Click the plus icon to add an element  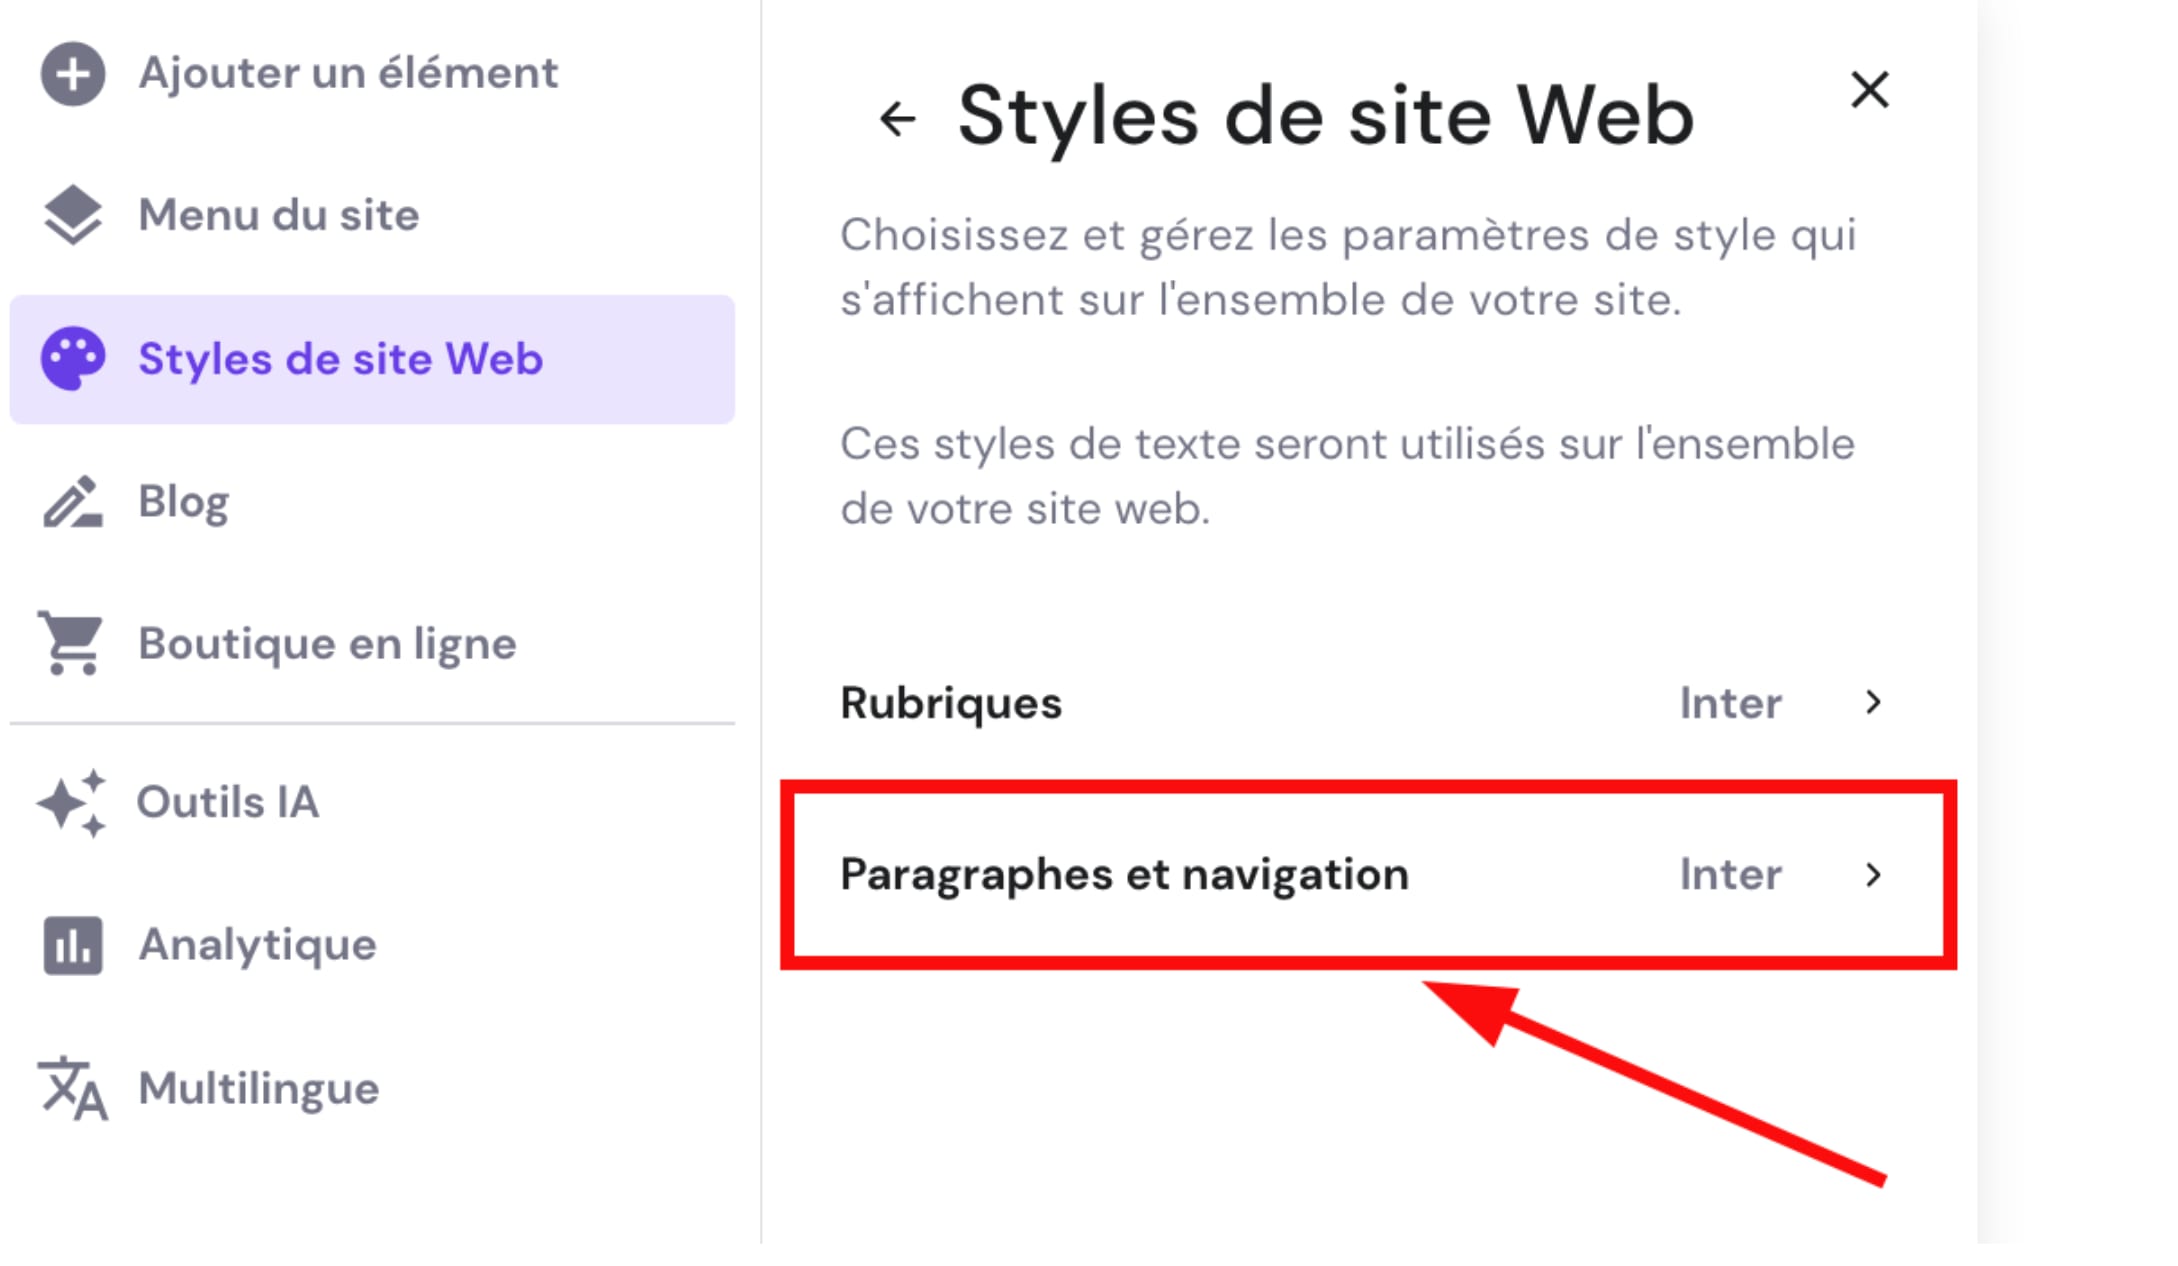click(x=72, y=73)
